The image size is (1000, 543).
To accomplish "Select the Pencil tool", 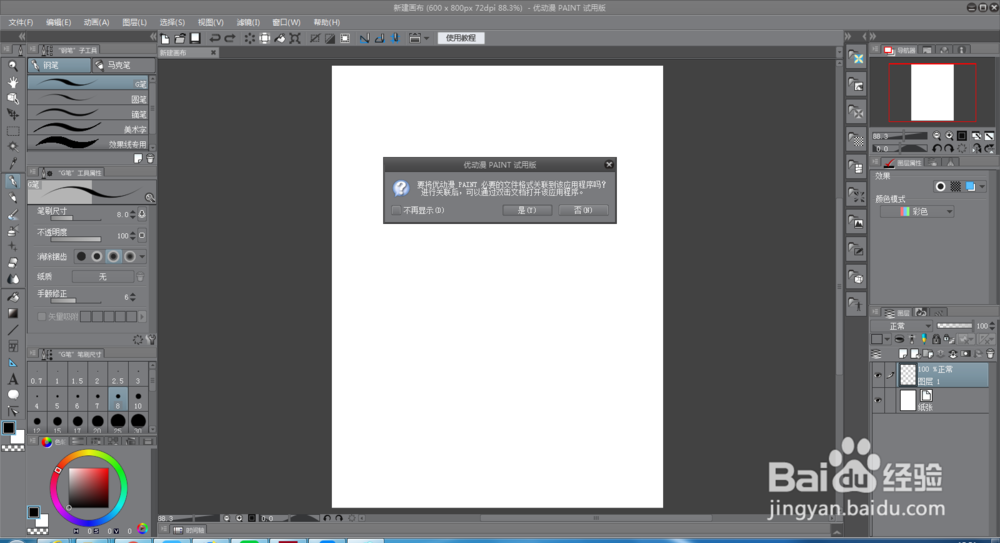I will [13, 198].
